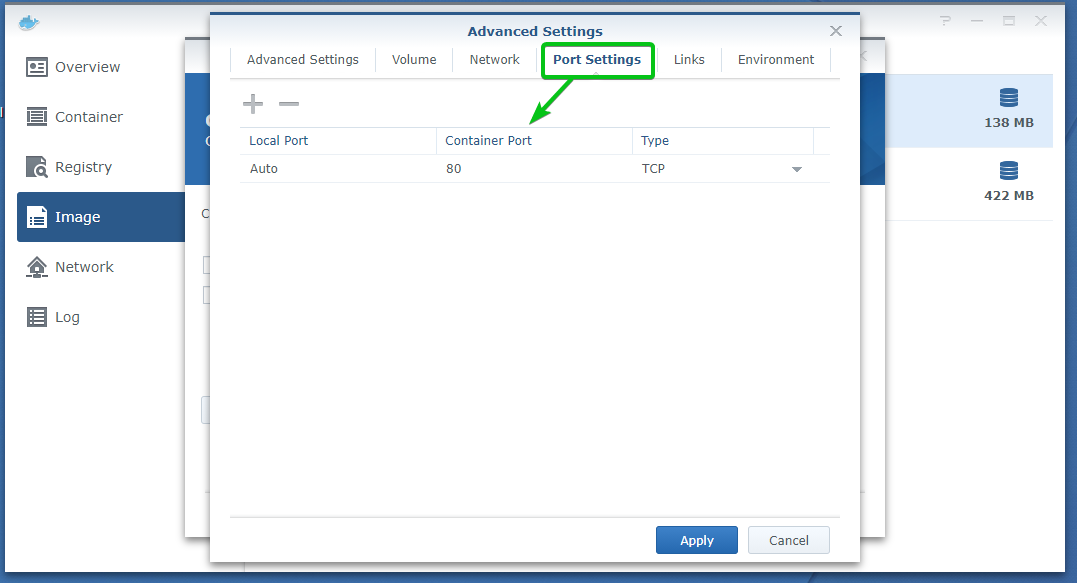The image size is (1077, 583).
Task: Click the 138 MB size text
Action: tap(1008, 123)
